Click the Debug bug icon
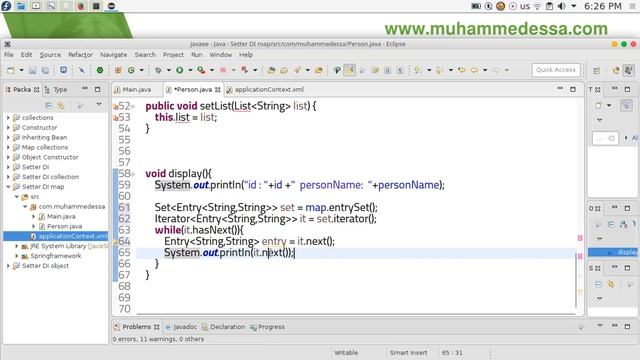This screenshot has height=360, width=640. (x=158, y=70)
